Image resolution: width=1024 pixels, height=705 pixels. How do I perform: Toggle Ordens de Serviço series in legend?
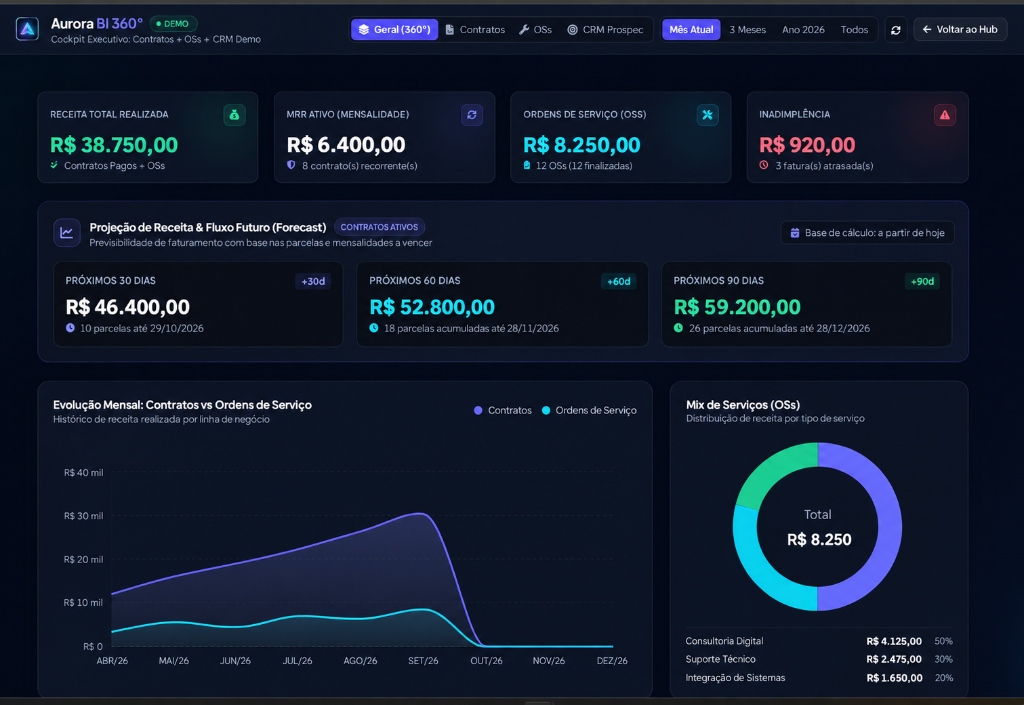pos(589,410)
